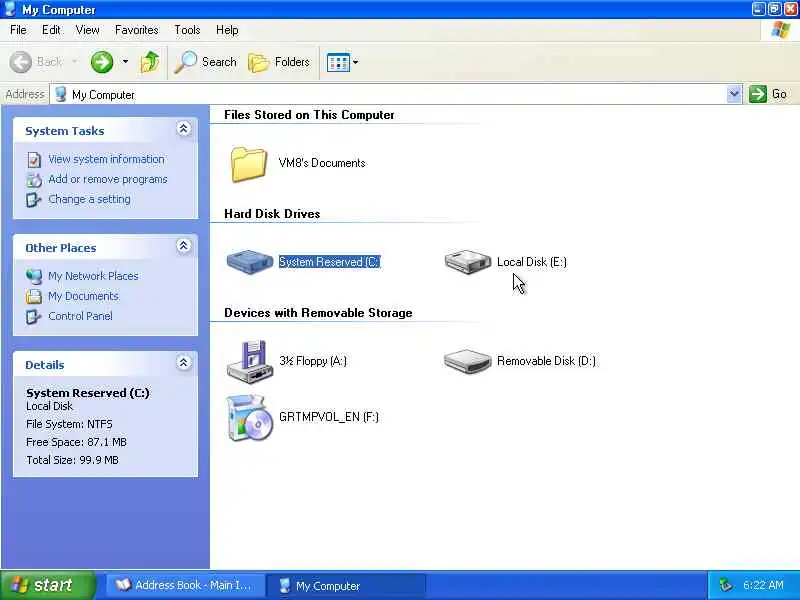Click the 6:22 AM taskbar clock
Screen dimensions: 800x600
pos(763,585)
